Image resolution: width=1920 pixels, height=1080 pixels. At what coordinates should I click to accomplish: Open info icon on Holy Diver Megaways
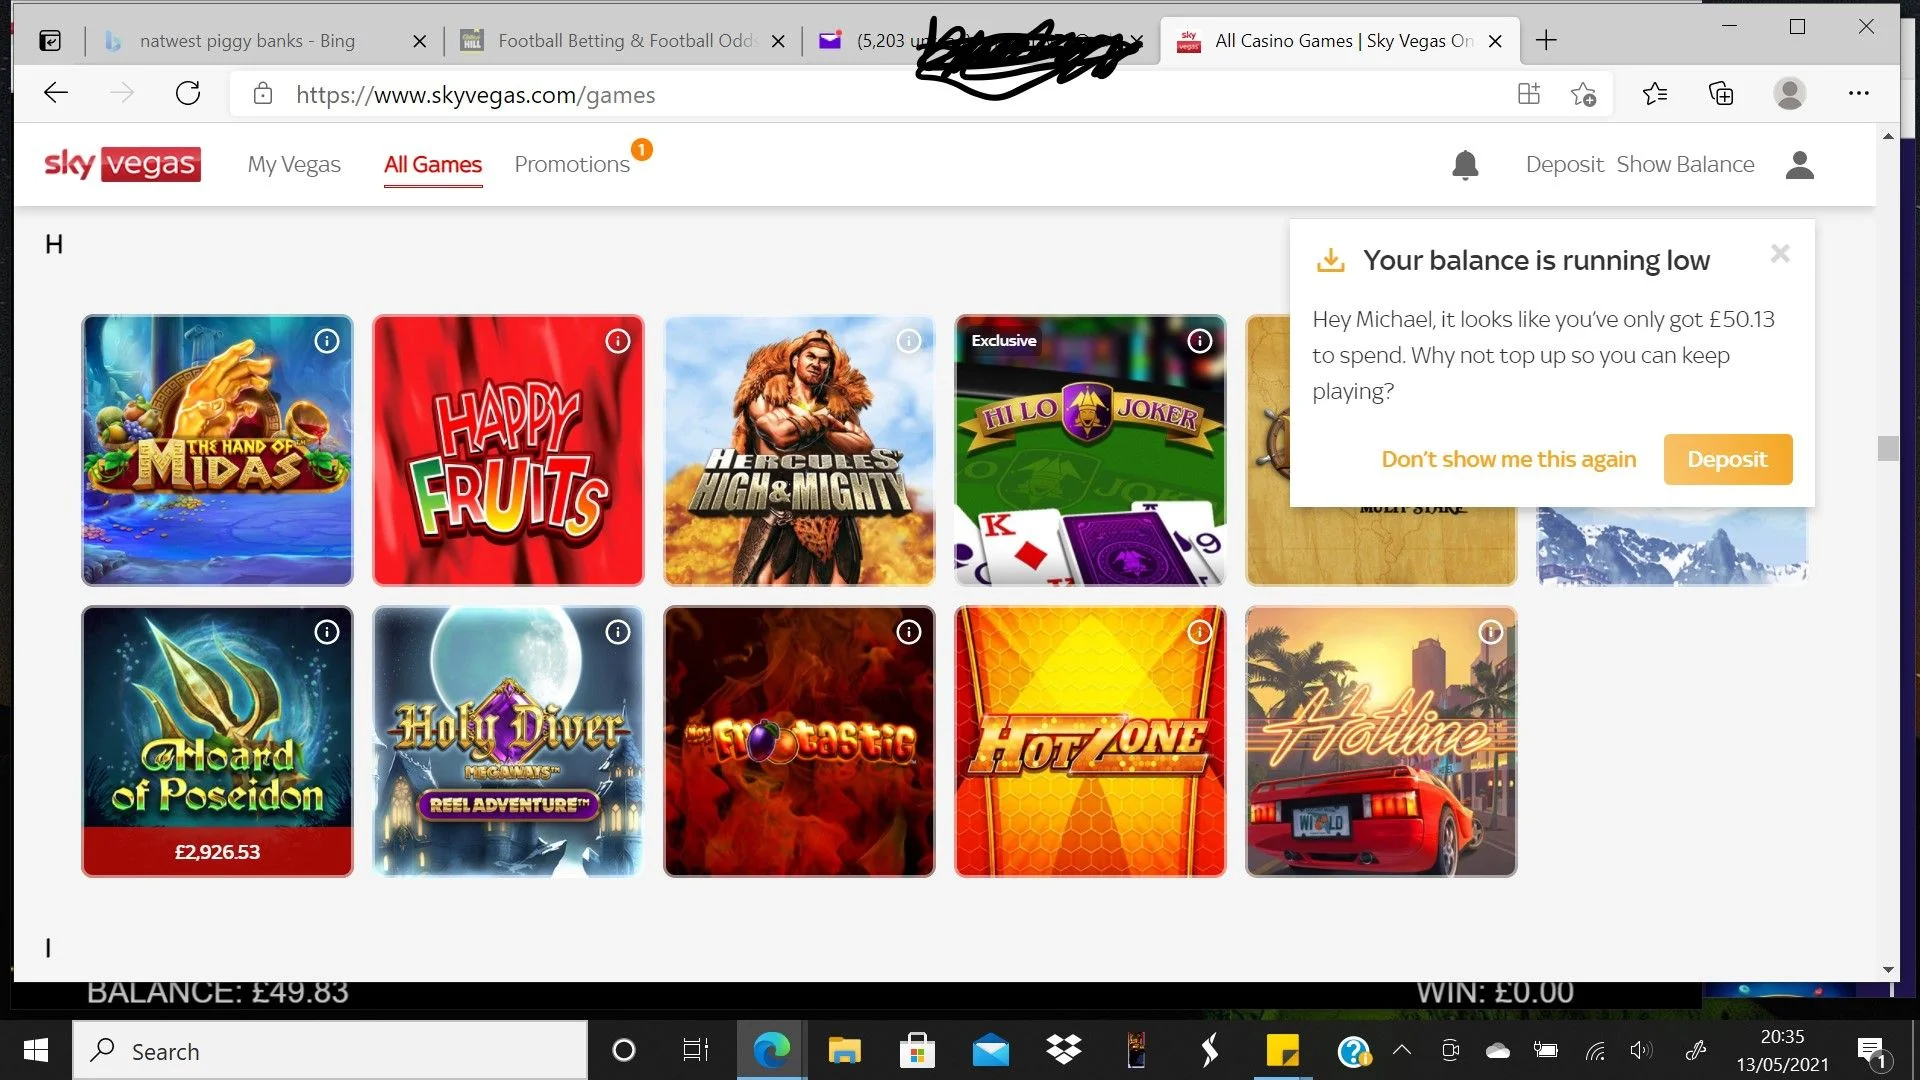(618, 632)
